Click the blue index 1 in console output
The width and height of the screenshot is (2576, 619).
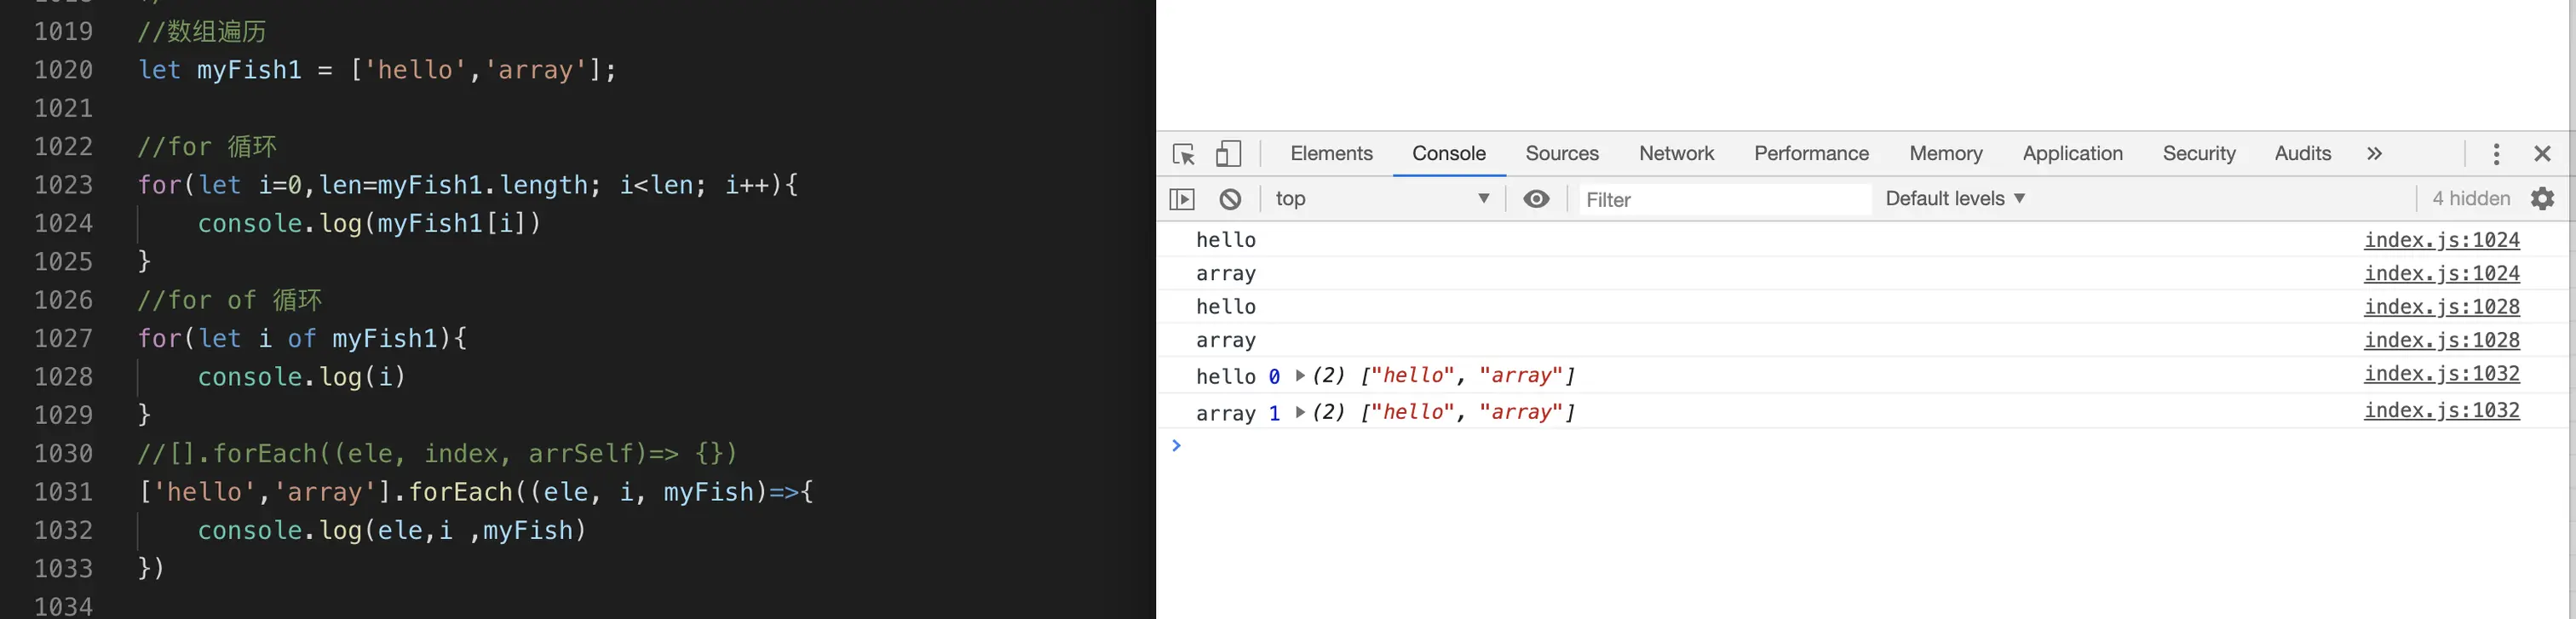(1274, 413)
